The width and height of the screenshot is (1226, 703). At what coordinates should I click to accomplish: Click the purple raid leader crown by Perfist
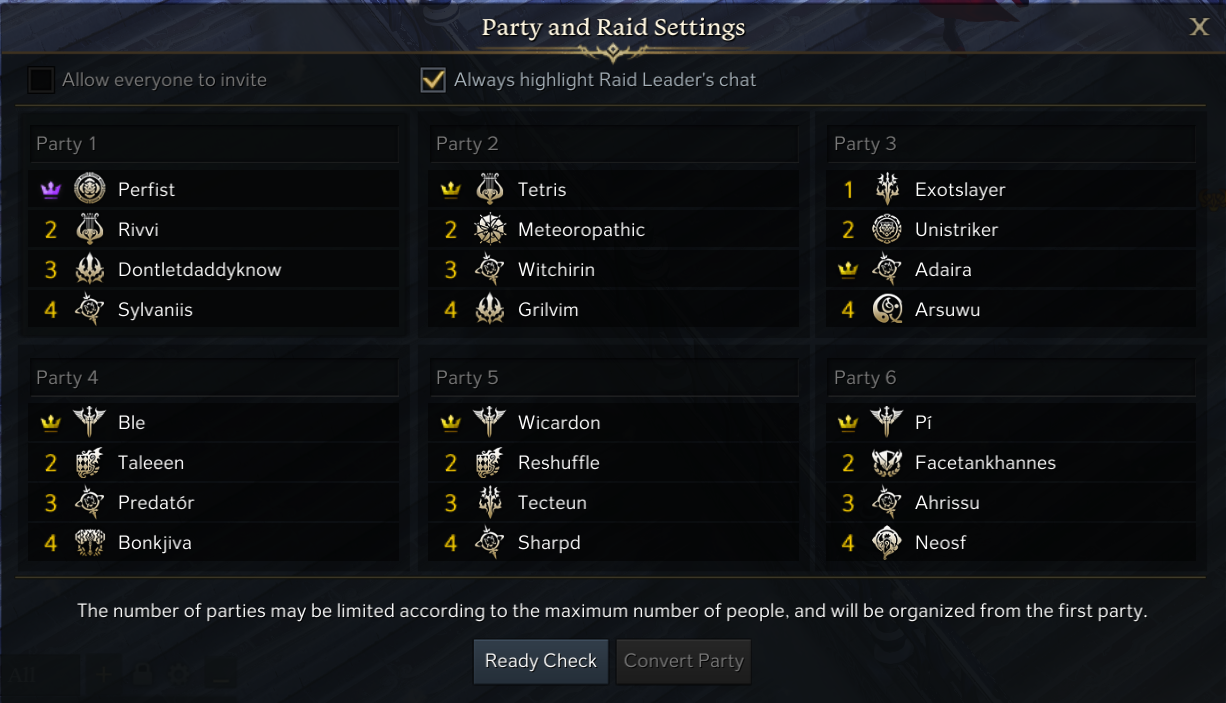(51, 189)
